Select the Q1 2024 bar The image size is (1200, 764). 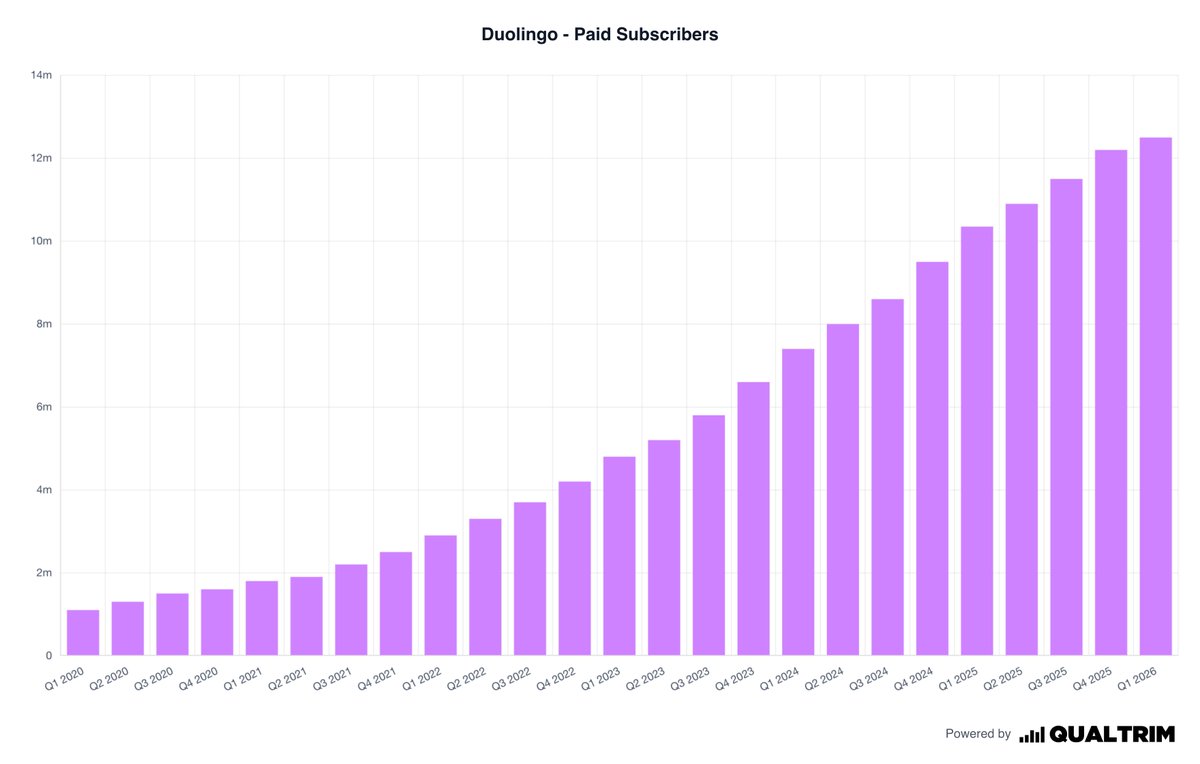[798, 503]
